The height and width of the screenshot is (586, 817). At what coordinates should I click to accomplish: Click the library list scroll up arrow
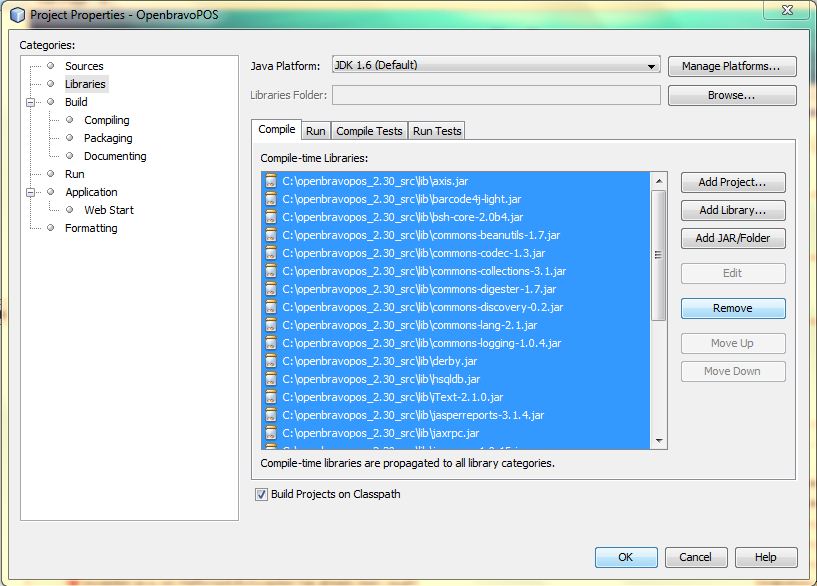click(x=659, y=181)
